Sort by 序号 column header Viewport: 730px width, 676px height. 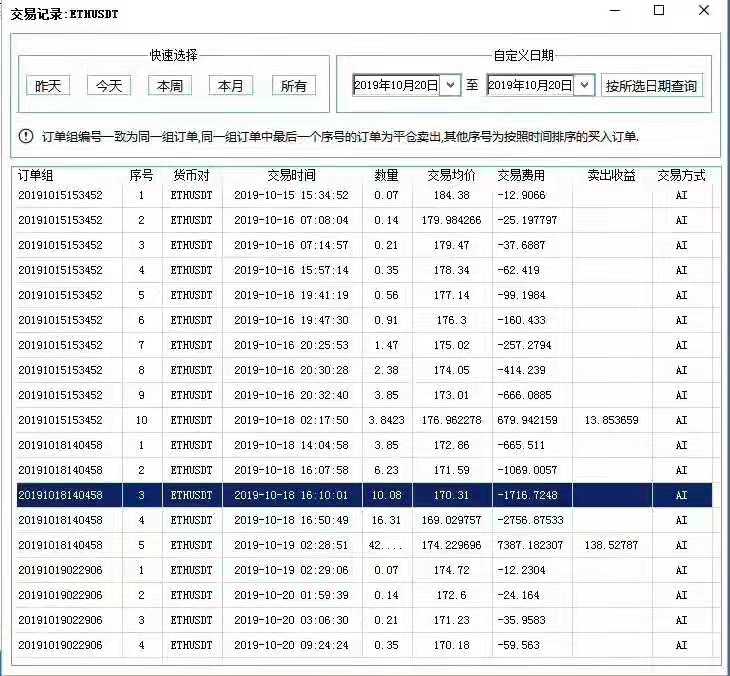(142, 176)
